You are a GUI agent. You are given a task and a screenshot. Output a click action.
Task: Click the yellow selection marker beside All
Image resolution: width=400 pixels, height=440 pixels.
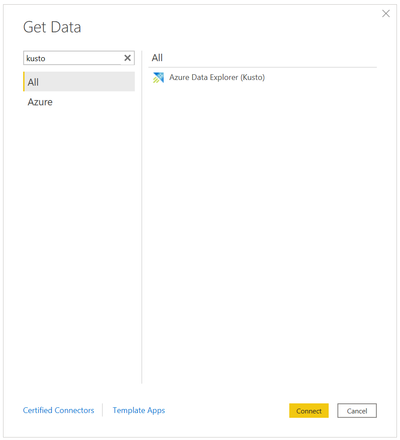(x=24, y=82)
